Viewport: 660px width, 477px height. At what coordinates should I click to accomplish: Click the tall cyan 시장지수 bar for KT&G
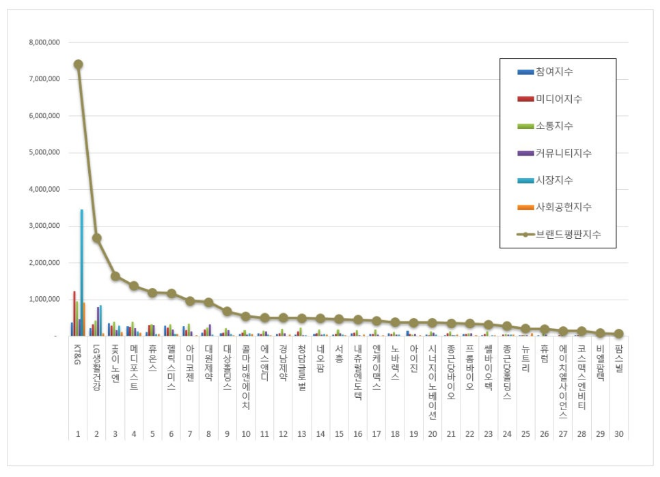point(82,272)
